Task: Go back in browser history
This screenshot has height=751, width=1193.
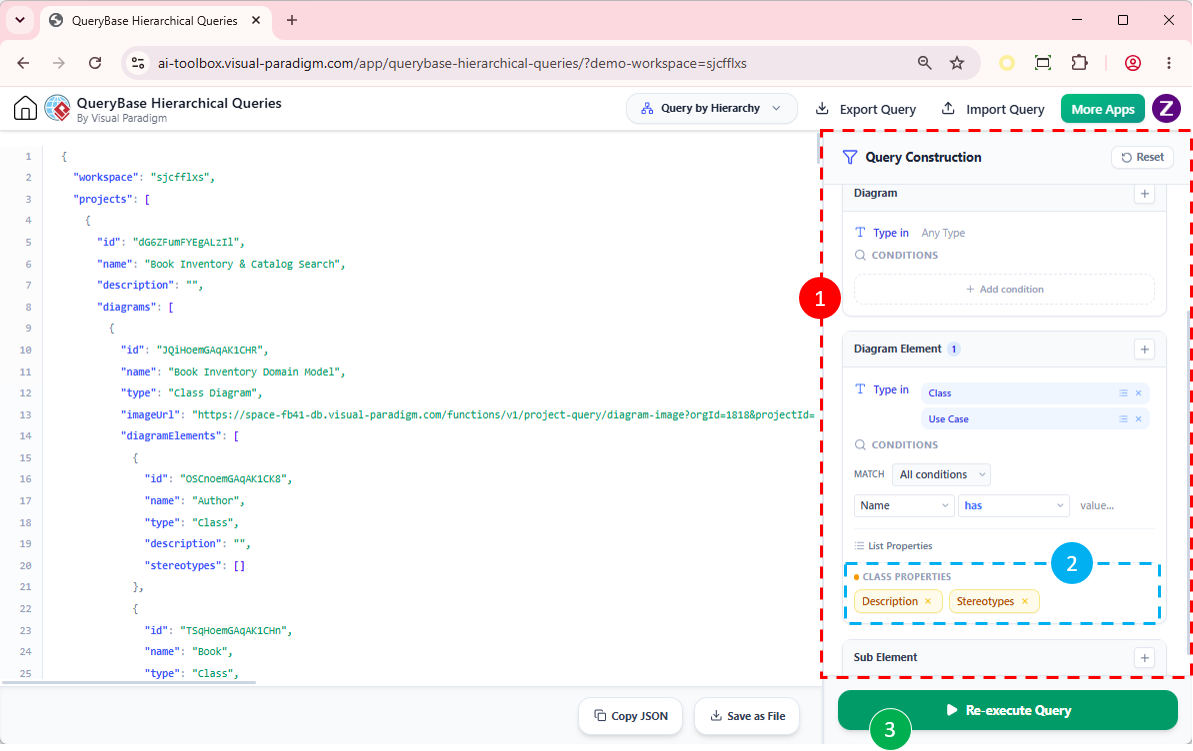Action: coord(24,63)
